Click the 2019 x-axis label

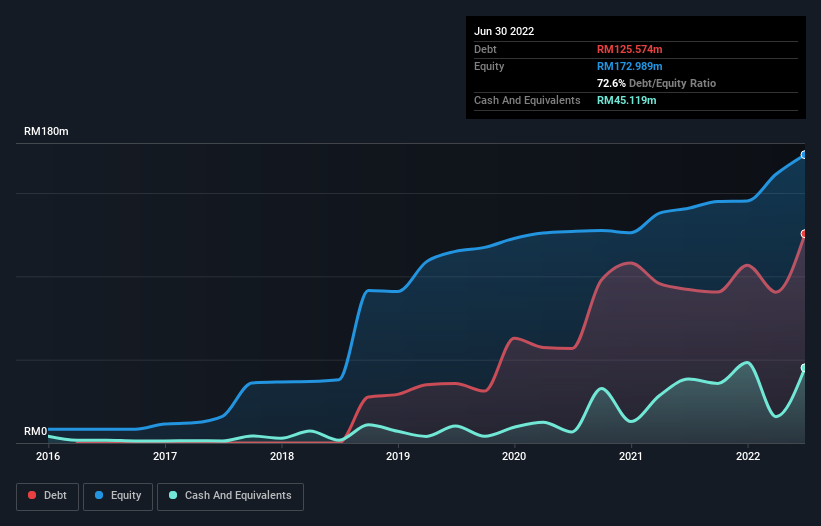398,456
